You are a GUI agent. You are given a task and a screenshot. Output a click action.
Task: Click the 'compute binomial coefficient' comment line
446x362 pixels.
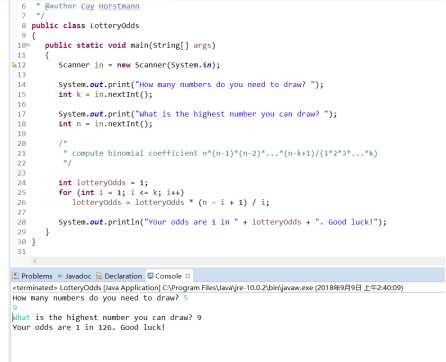tap(220, 153)
